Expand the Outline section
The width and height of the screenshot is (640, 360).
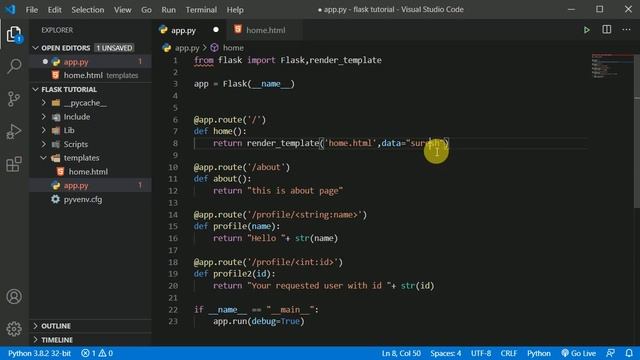[90, 326]
